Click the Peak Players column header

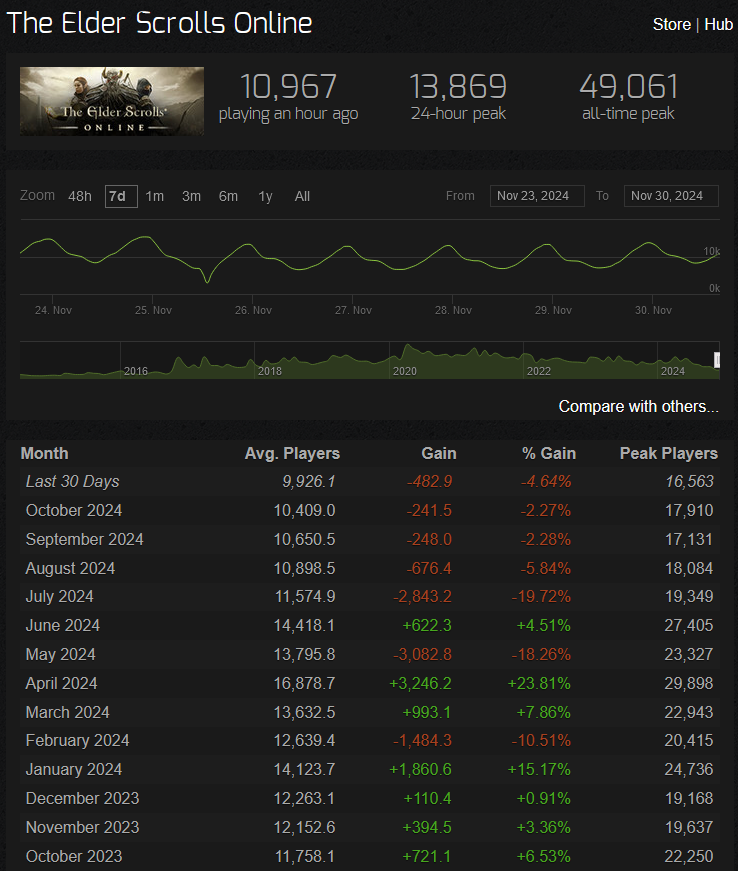tap(669, 453)
